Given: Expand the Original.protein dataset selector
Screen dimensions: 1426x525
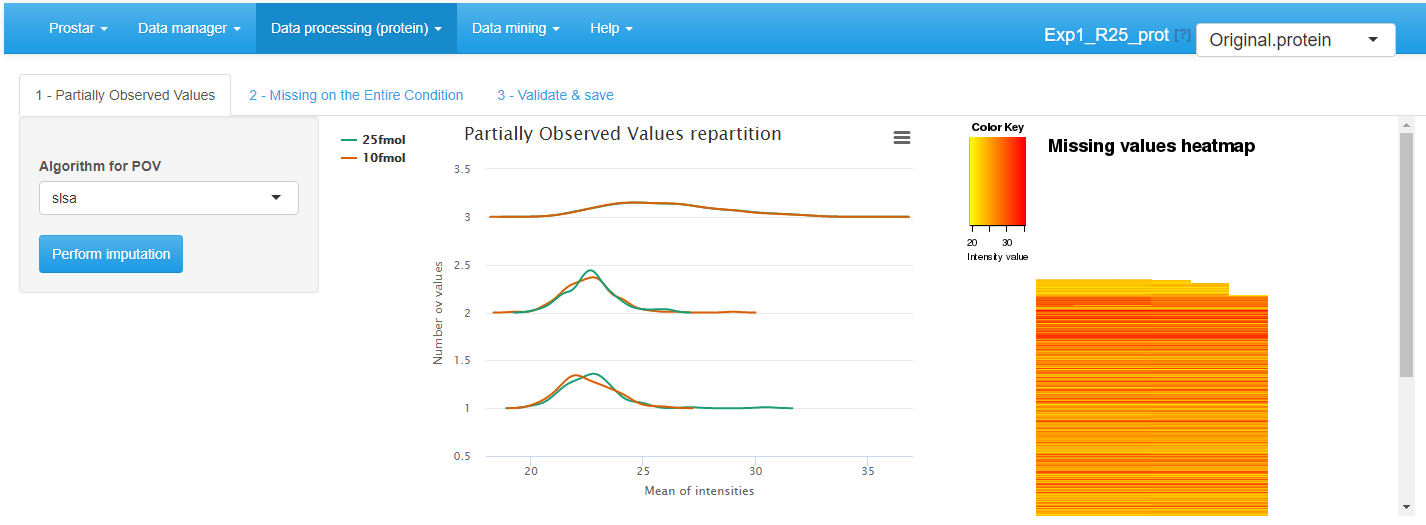Looking at the screenshot, I should pos(1295,40).
